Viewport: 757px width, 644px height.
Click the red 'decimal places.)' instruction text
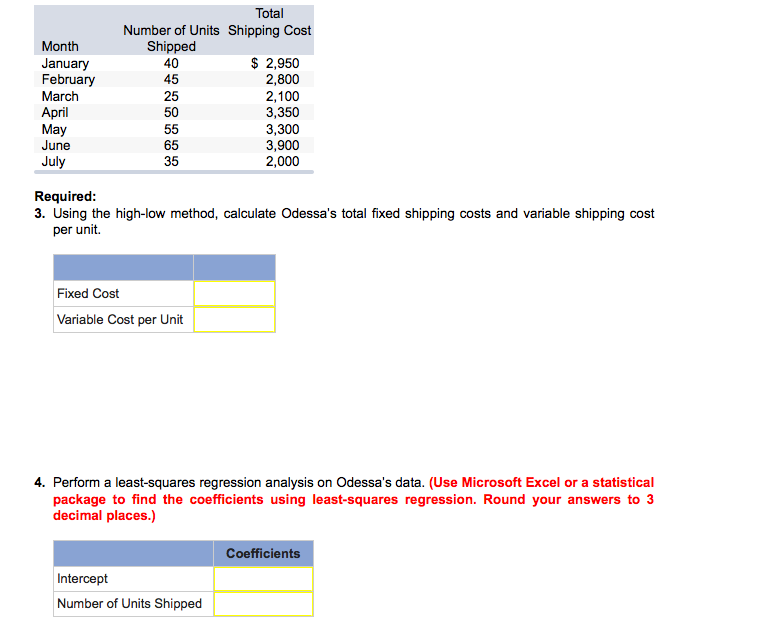pyautogui.click(x=104, y=516)
